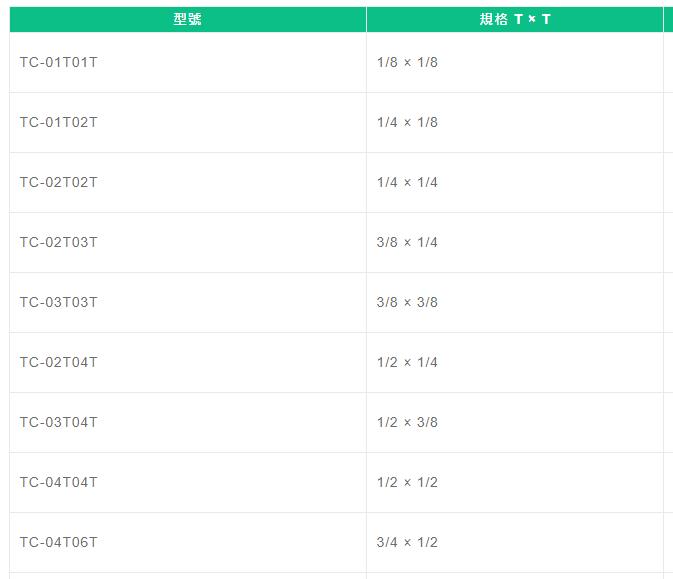Click the 型號 column header
This screenshot has height=579, width=673.
[188, 19]
